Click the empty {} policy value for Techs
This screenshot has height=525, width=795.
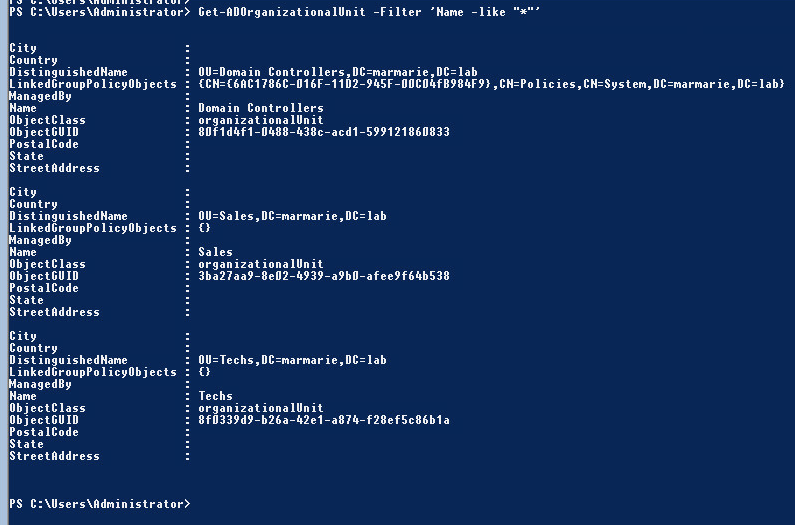click(x=205, y=372)
